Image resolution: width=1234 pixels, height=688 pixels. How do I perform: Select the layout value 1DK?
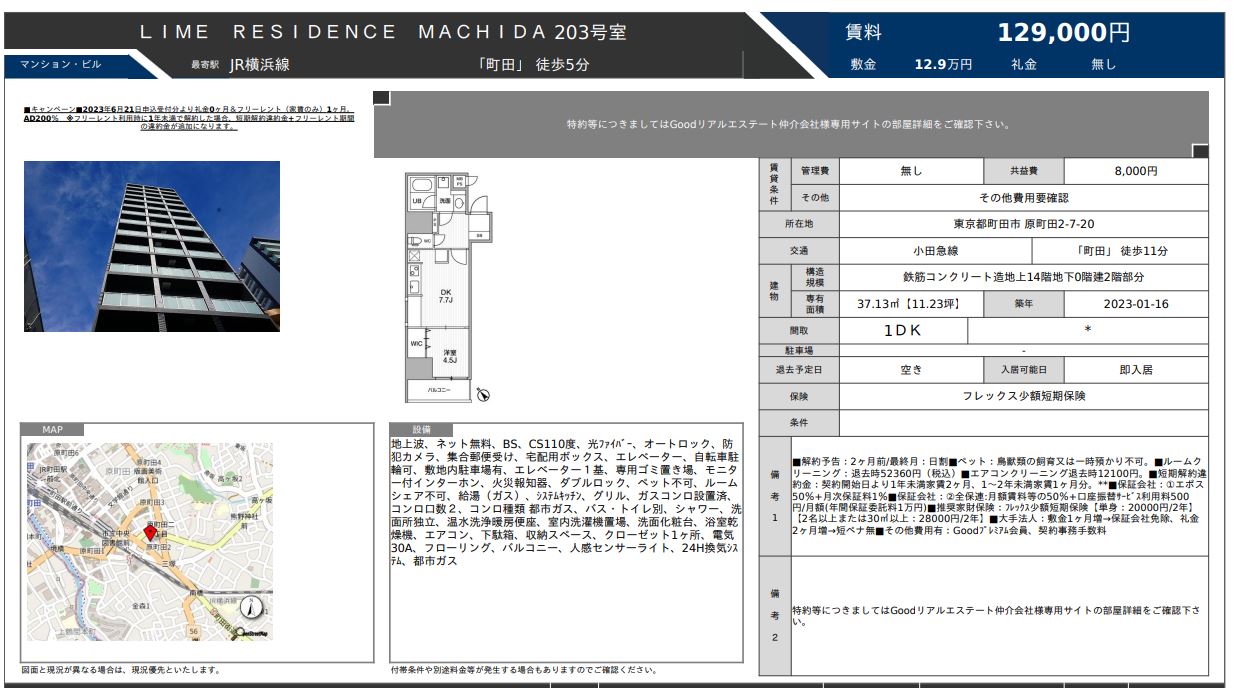903,330
